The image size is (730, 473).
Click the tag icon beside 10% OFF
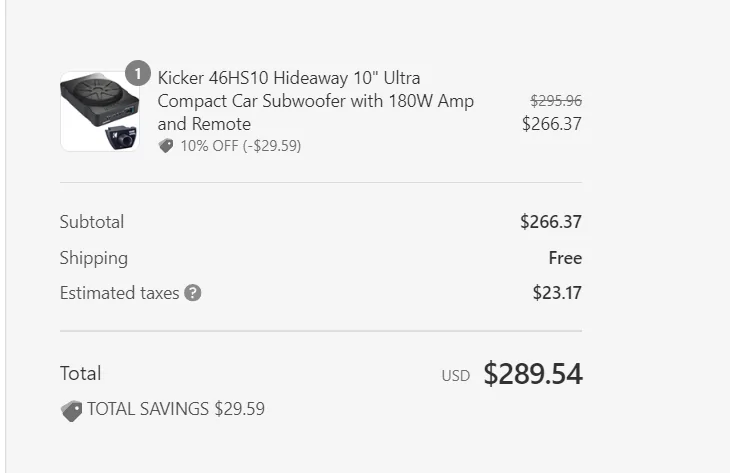[166, 146]
